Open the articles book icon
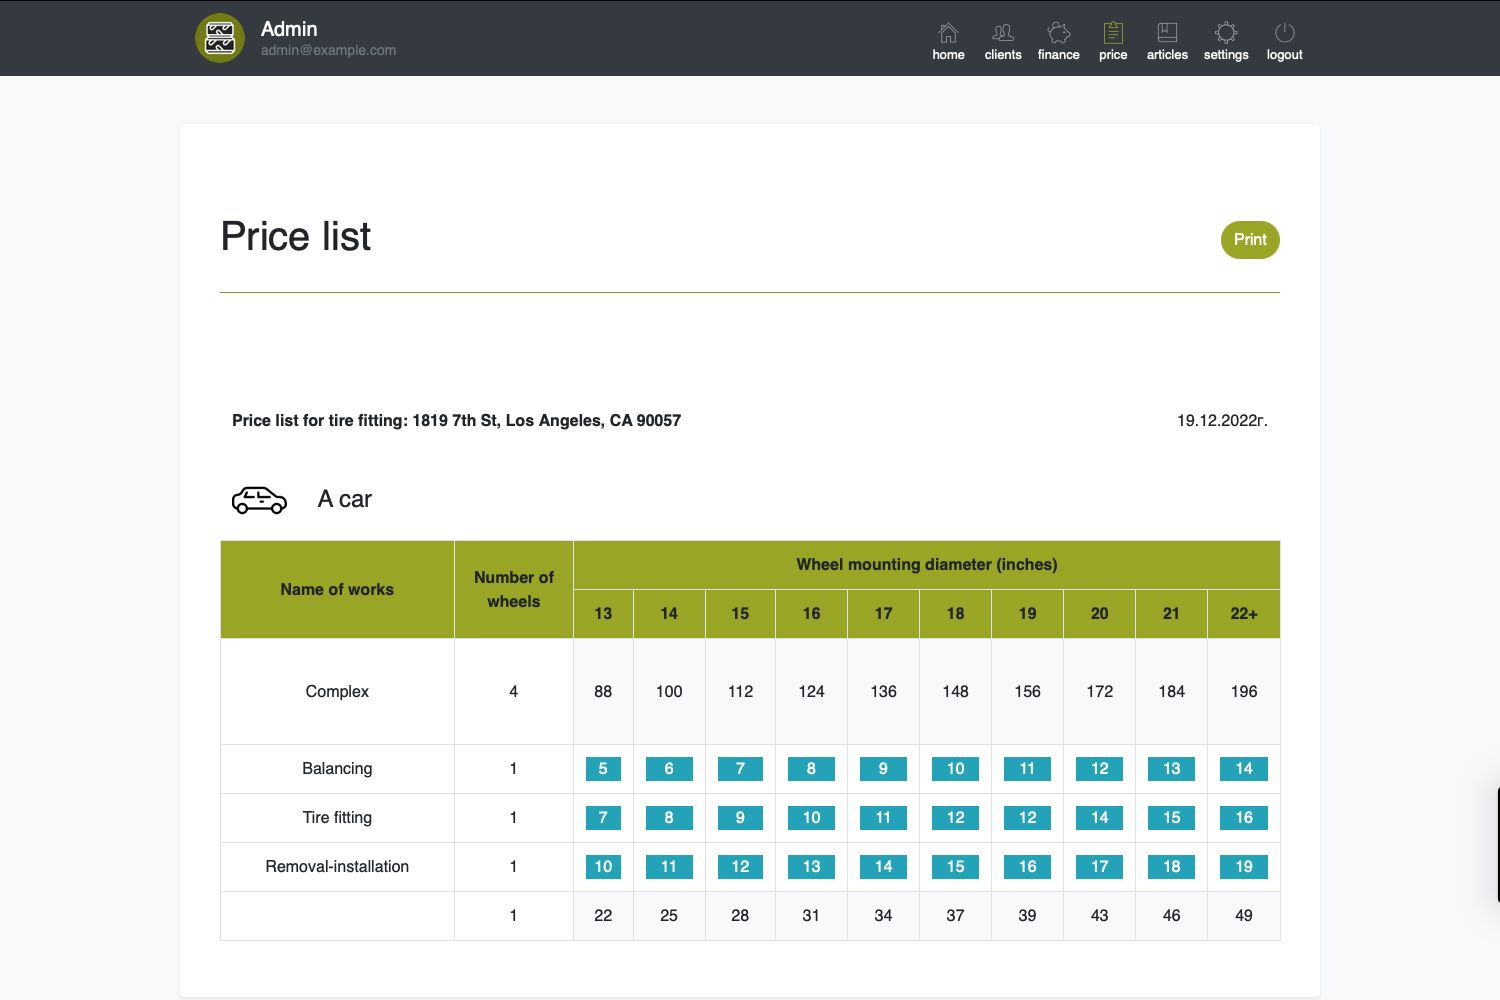1500x1000 pixels. pyautogui.click(x=1167, y=34)
